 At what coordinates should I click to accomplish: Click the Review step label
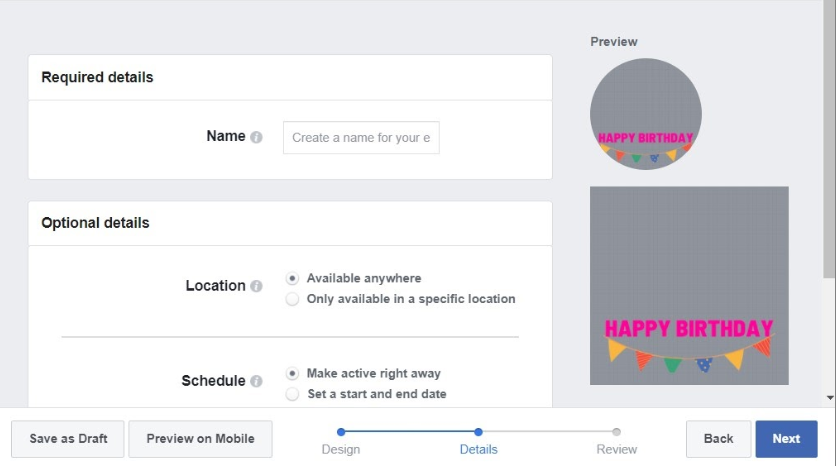point(617,449)
